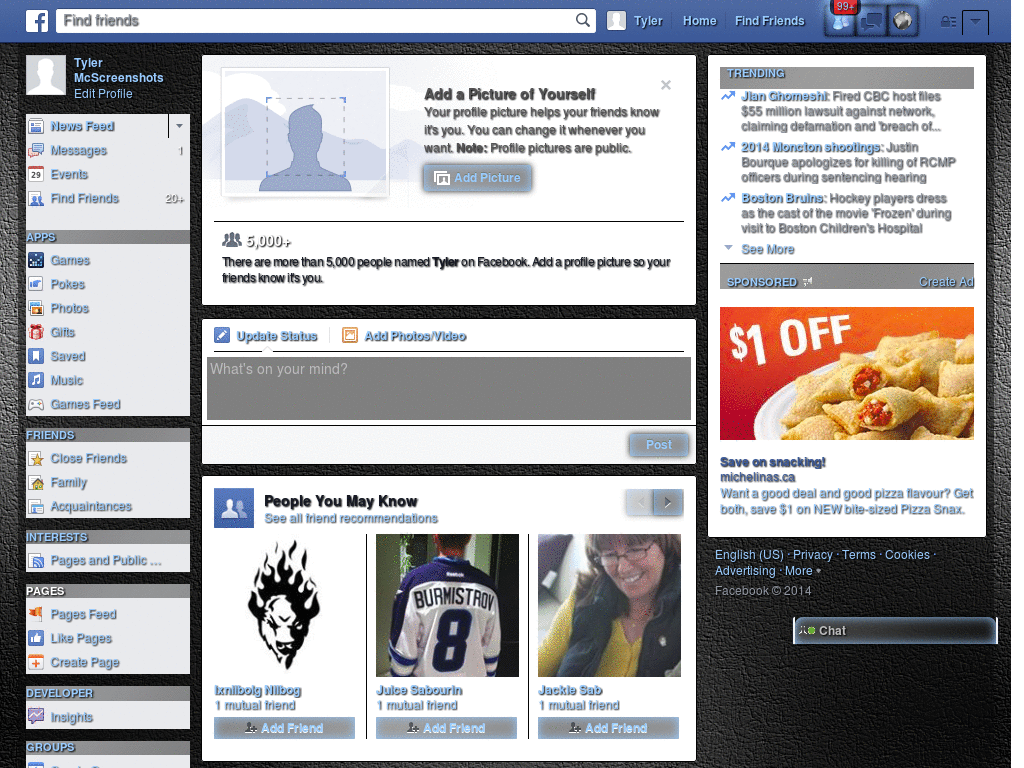Open privacy shortcuts lock icon
1024x768 pixels.
(948, 22)
